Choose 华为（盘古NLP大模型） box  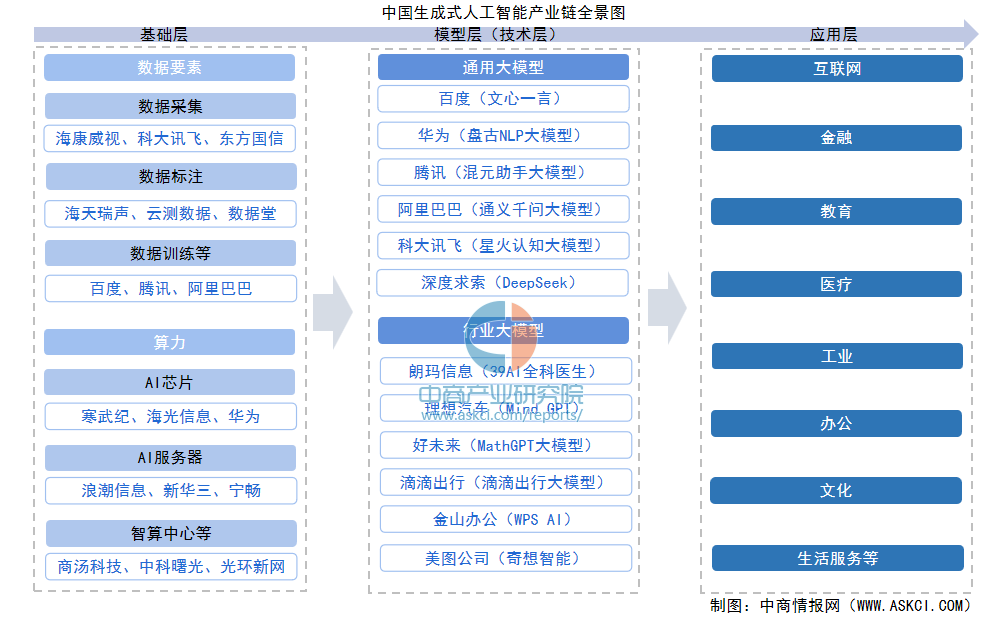[x=503, y=136]
